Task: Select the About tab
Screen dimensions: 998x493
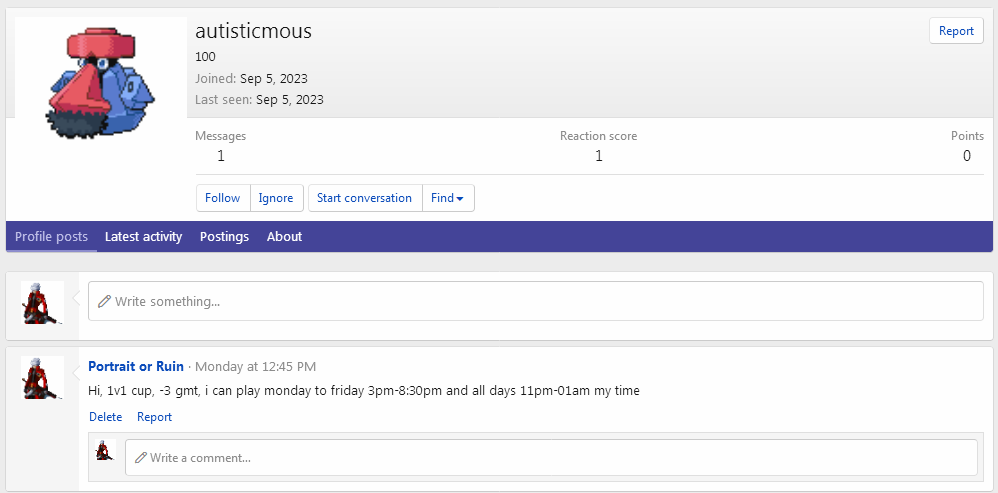Action: point(284,237)
